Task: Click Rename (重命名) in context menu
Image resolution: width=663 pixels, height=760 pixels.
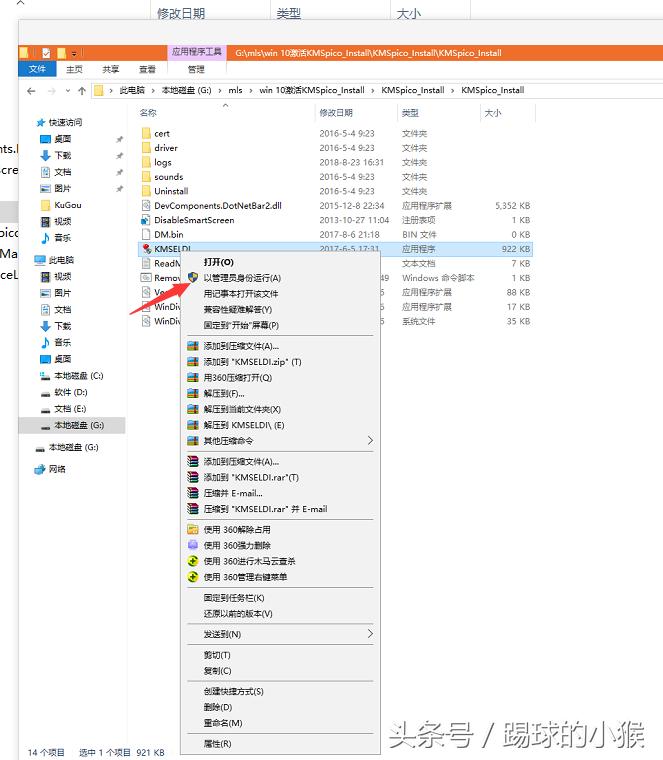Action: coord(223,723)
